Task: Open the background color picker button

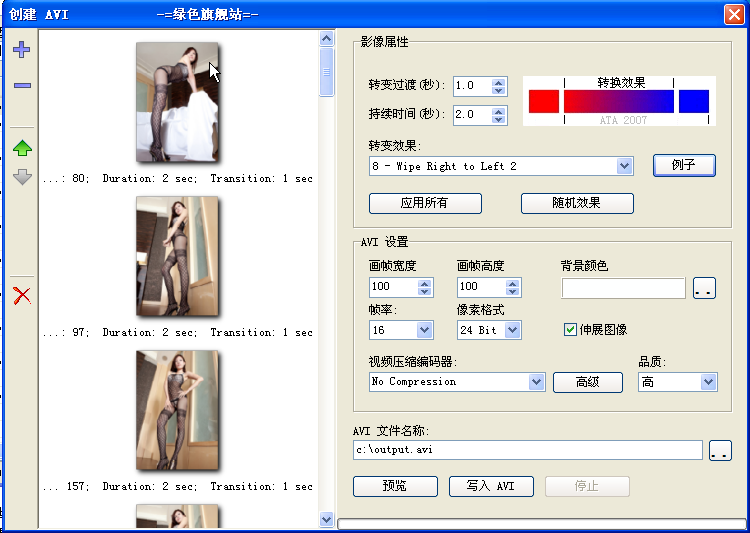Action: click(x=704, y=288)
